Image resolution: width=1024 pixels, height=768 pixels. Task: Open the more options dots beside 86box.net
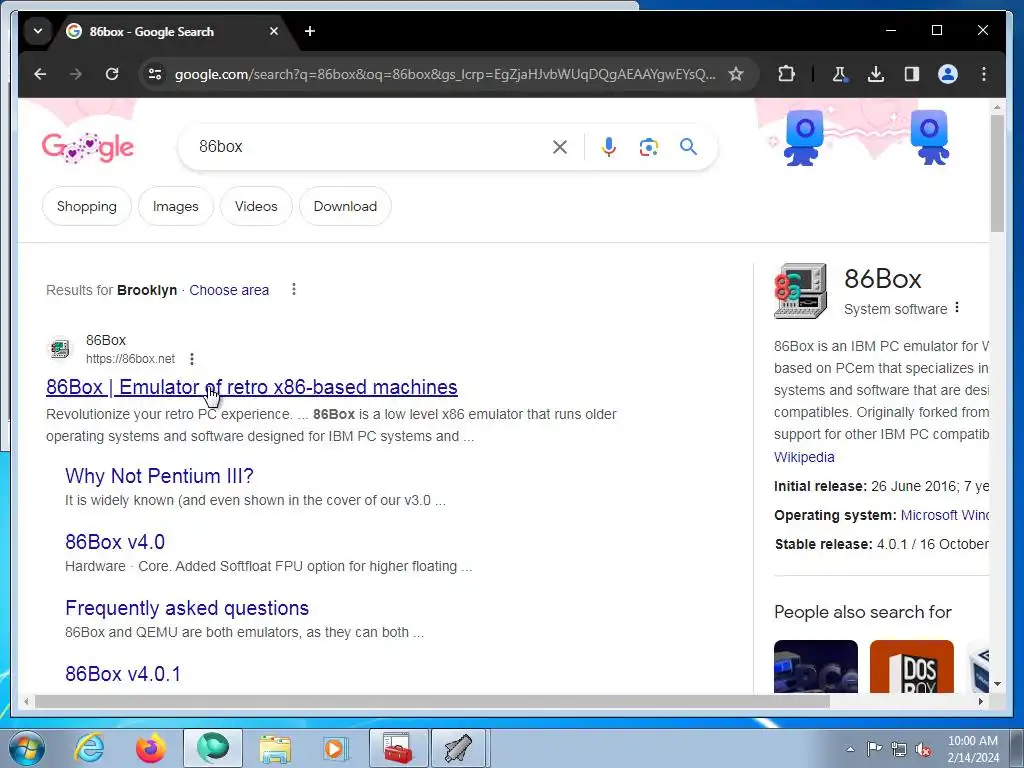[191, 359]
